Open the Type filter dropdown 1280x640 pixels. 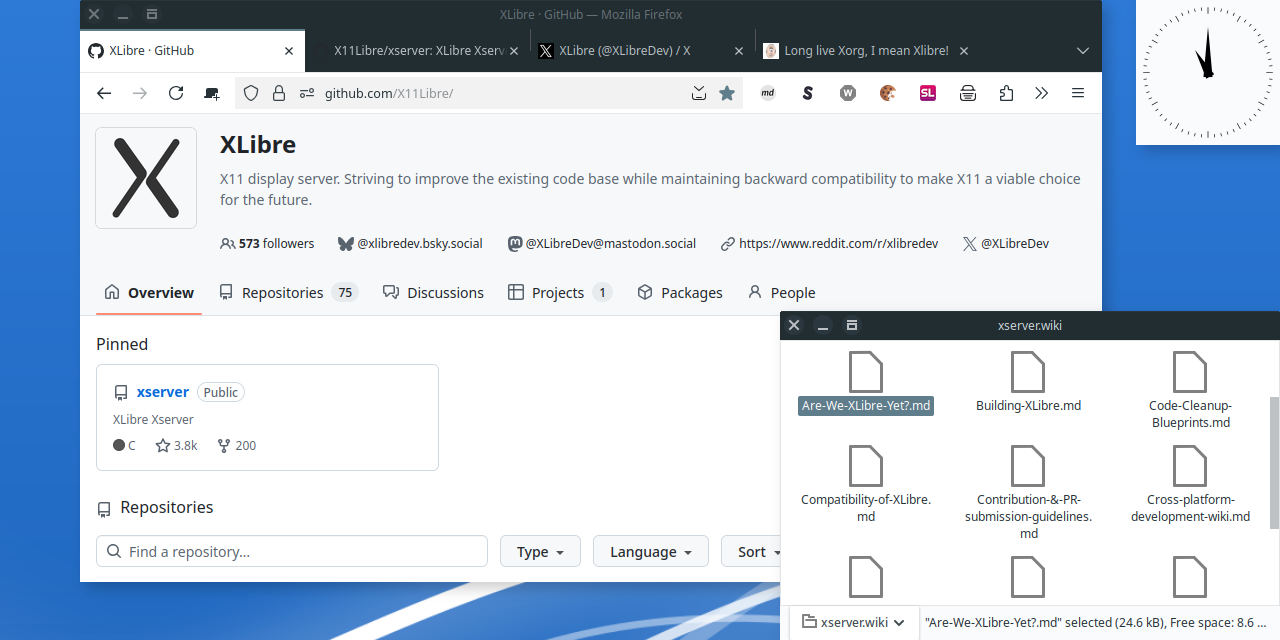point(540,552)
